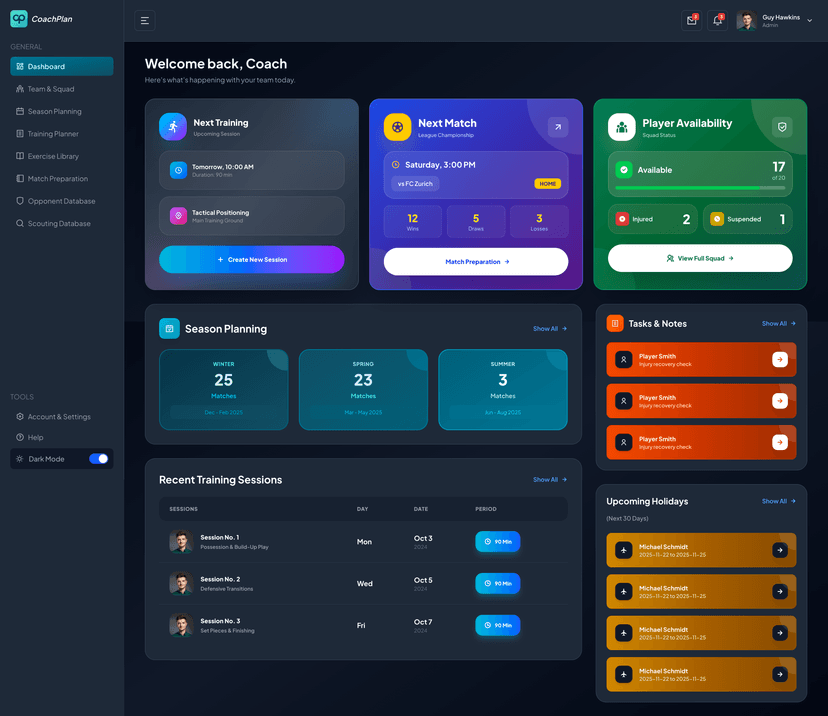
Task: Click the Tasks & Notes orange icon
Action: pos(615,323)
